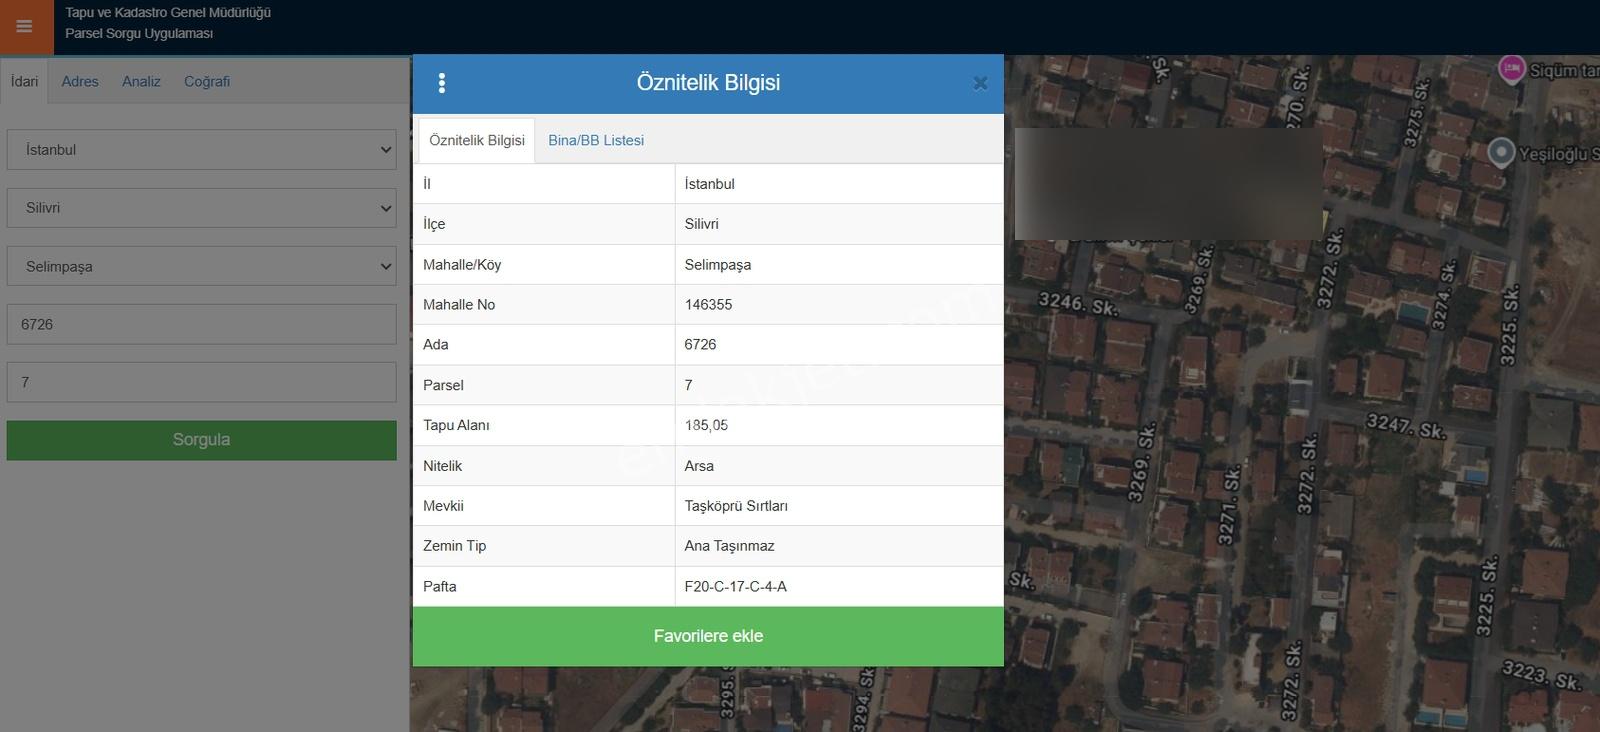
Task: Select the Ada value 6726 in table
Action: [700, 345]
